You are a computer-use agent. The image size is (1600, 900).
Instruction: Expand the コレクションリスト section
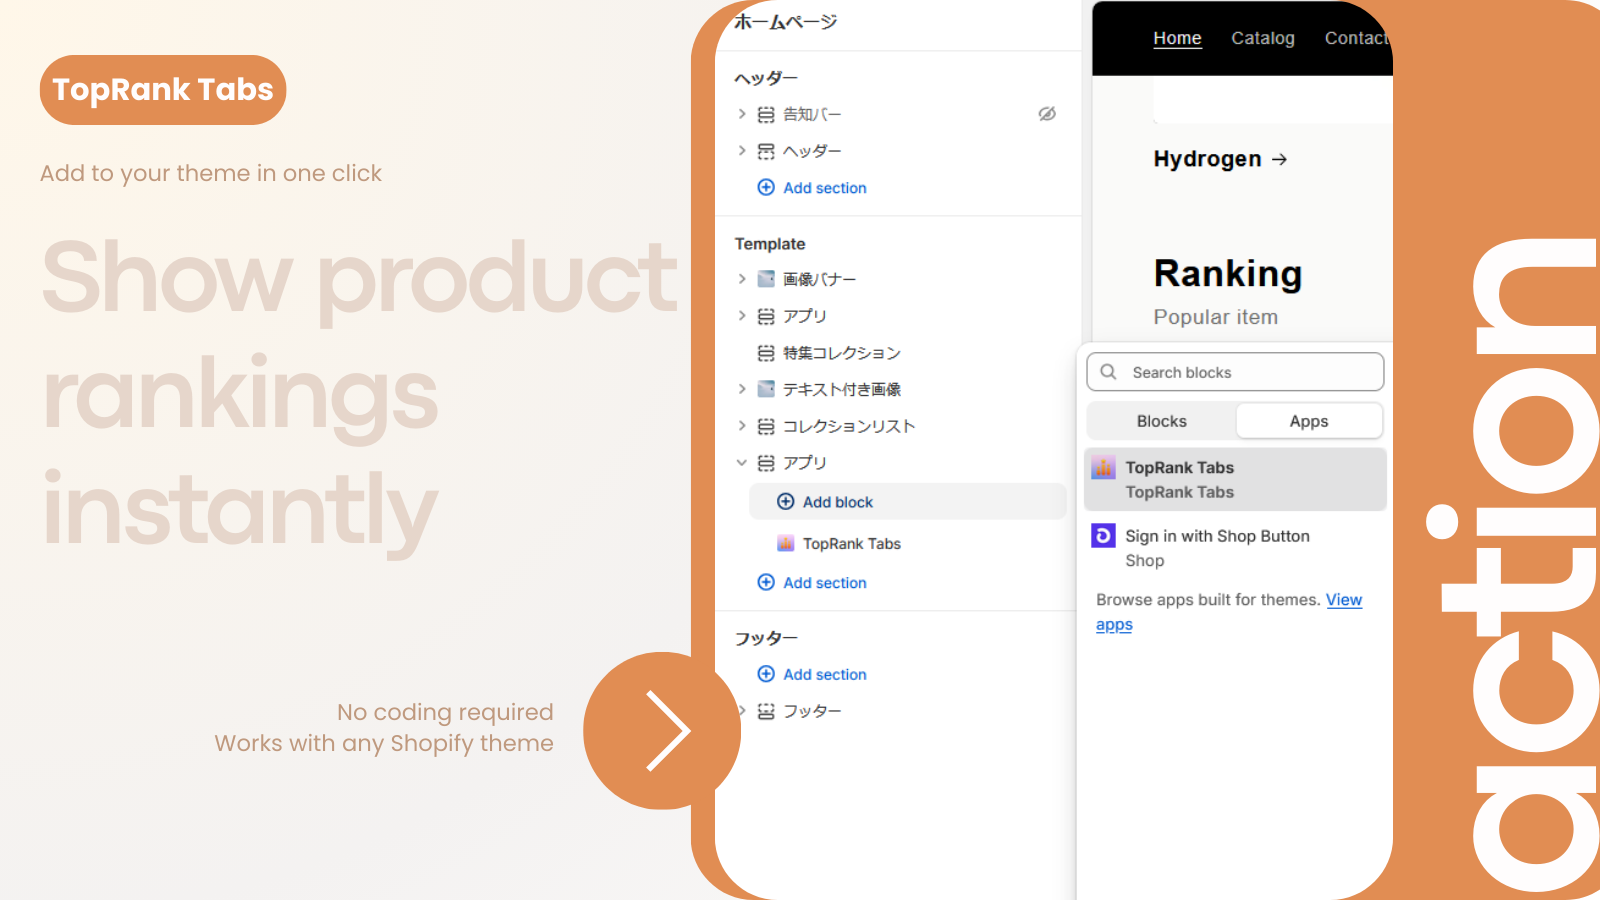tap(741, 425)
